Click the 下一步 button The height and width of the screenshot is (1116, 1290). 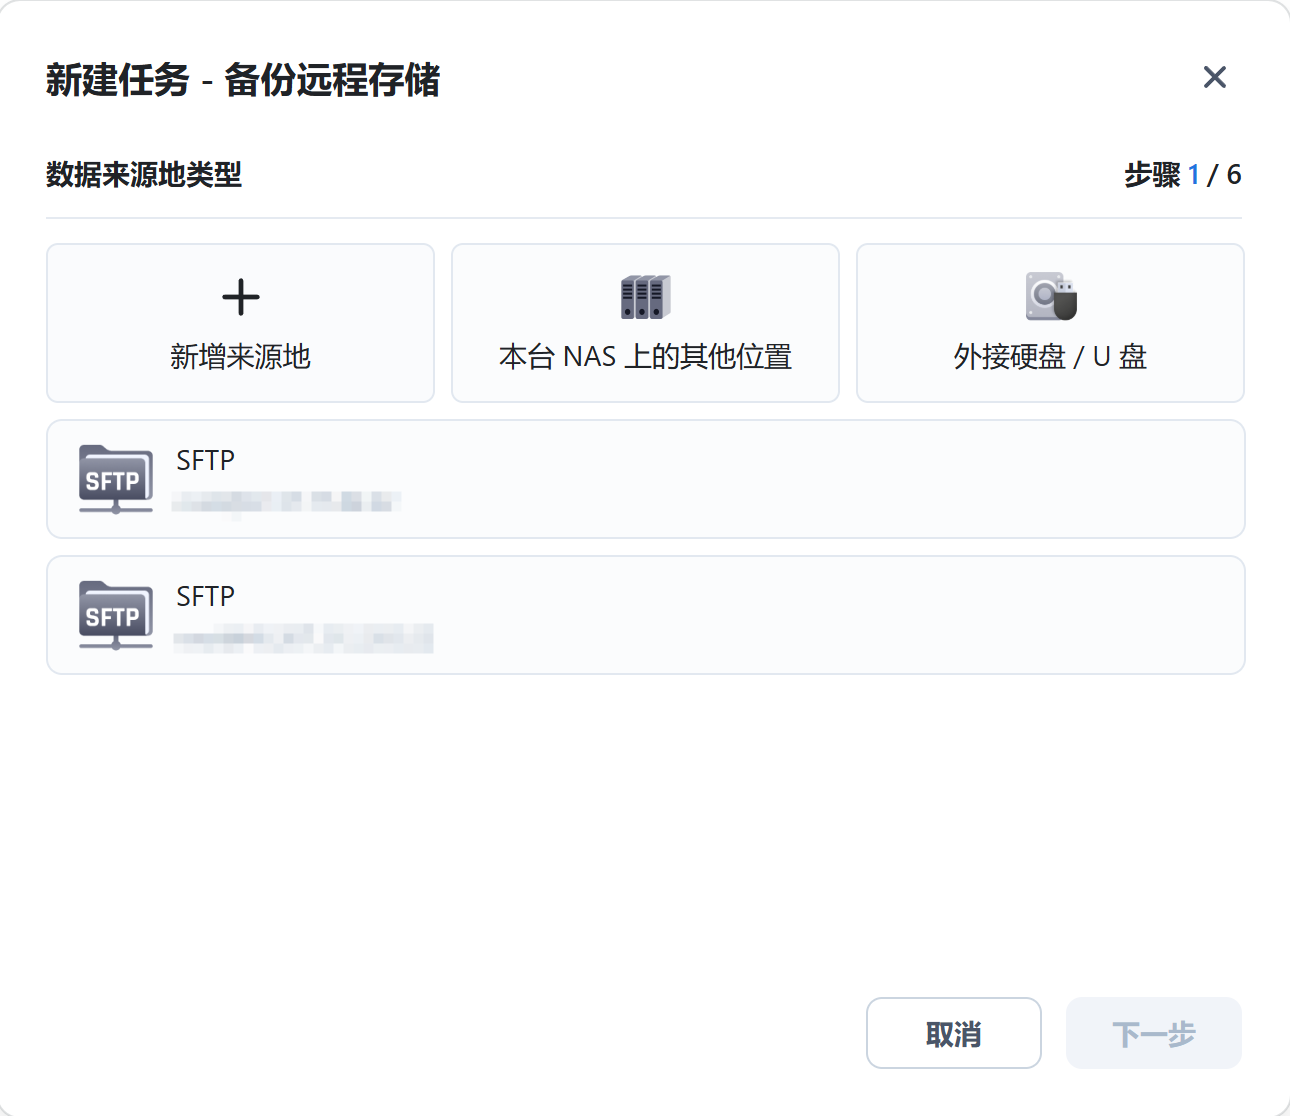coord(1153,1033)
